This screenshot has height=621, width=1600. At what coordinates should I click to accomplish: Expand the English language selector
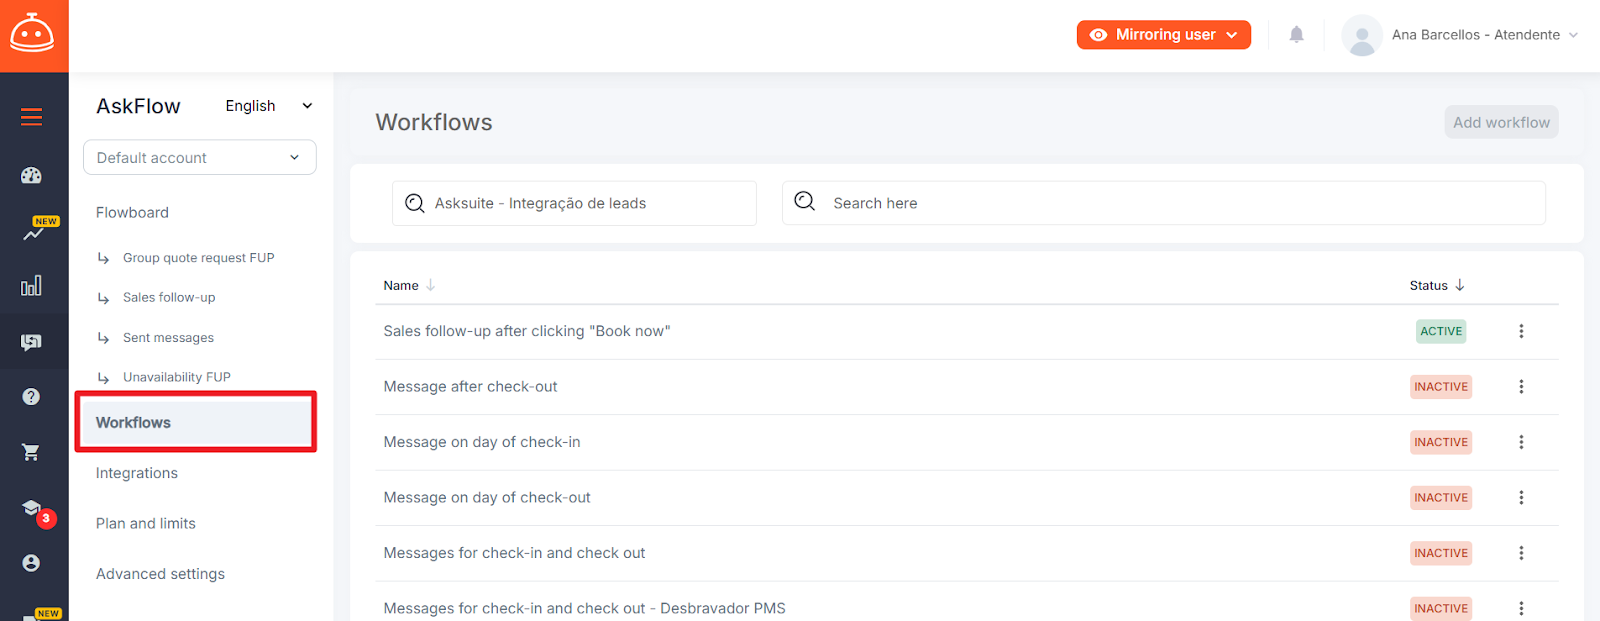click(268, 106)
